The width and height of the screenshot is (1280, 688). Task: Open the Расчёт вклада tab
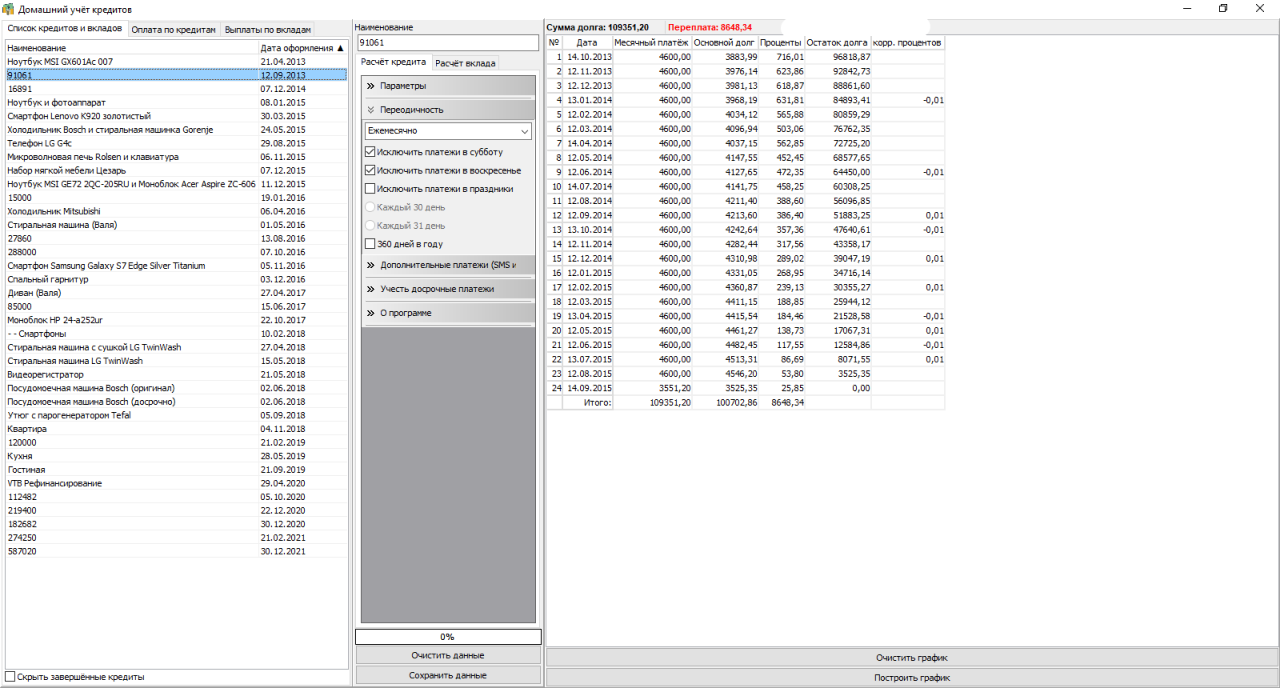[465, 63]
